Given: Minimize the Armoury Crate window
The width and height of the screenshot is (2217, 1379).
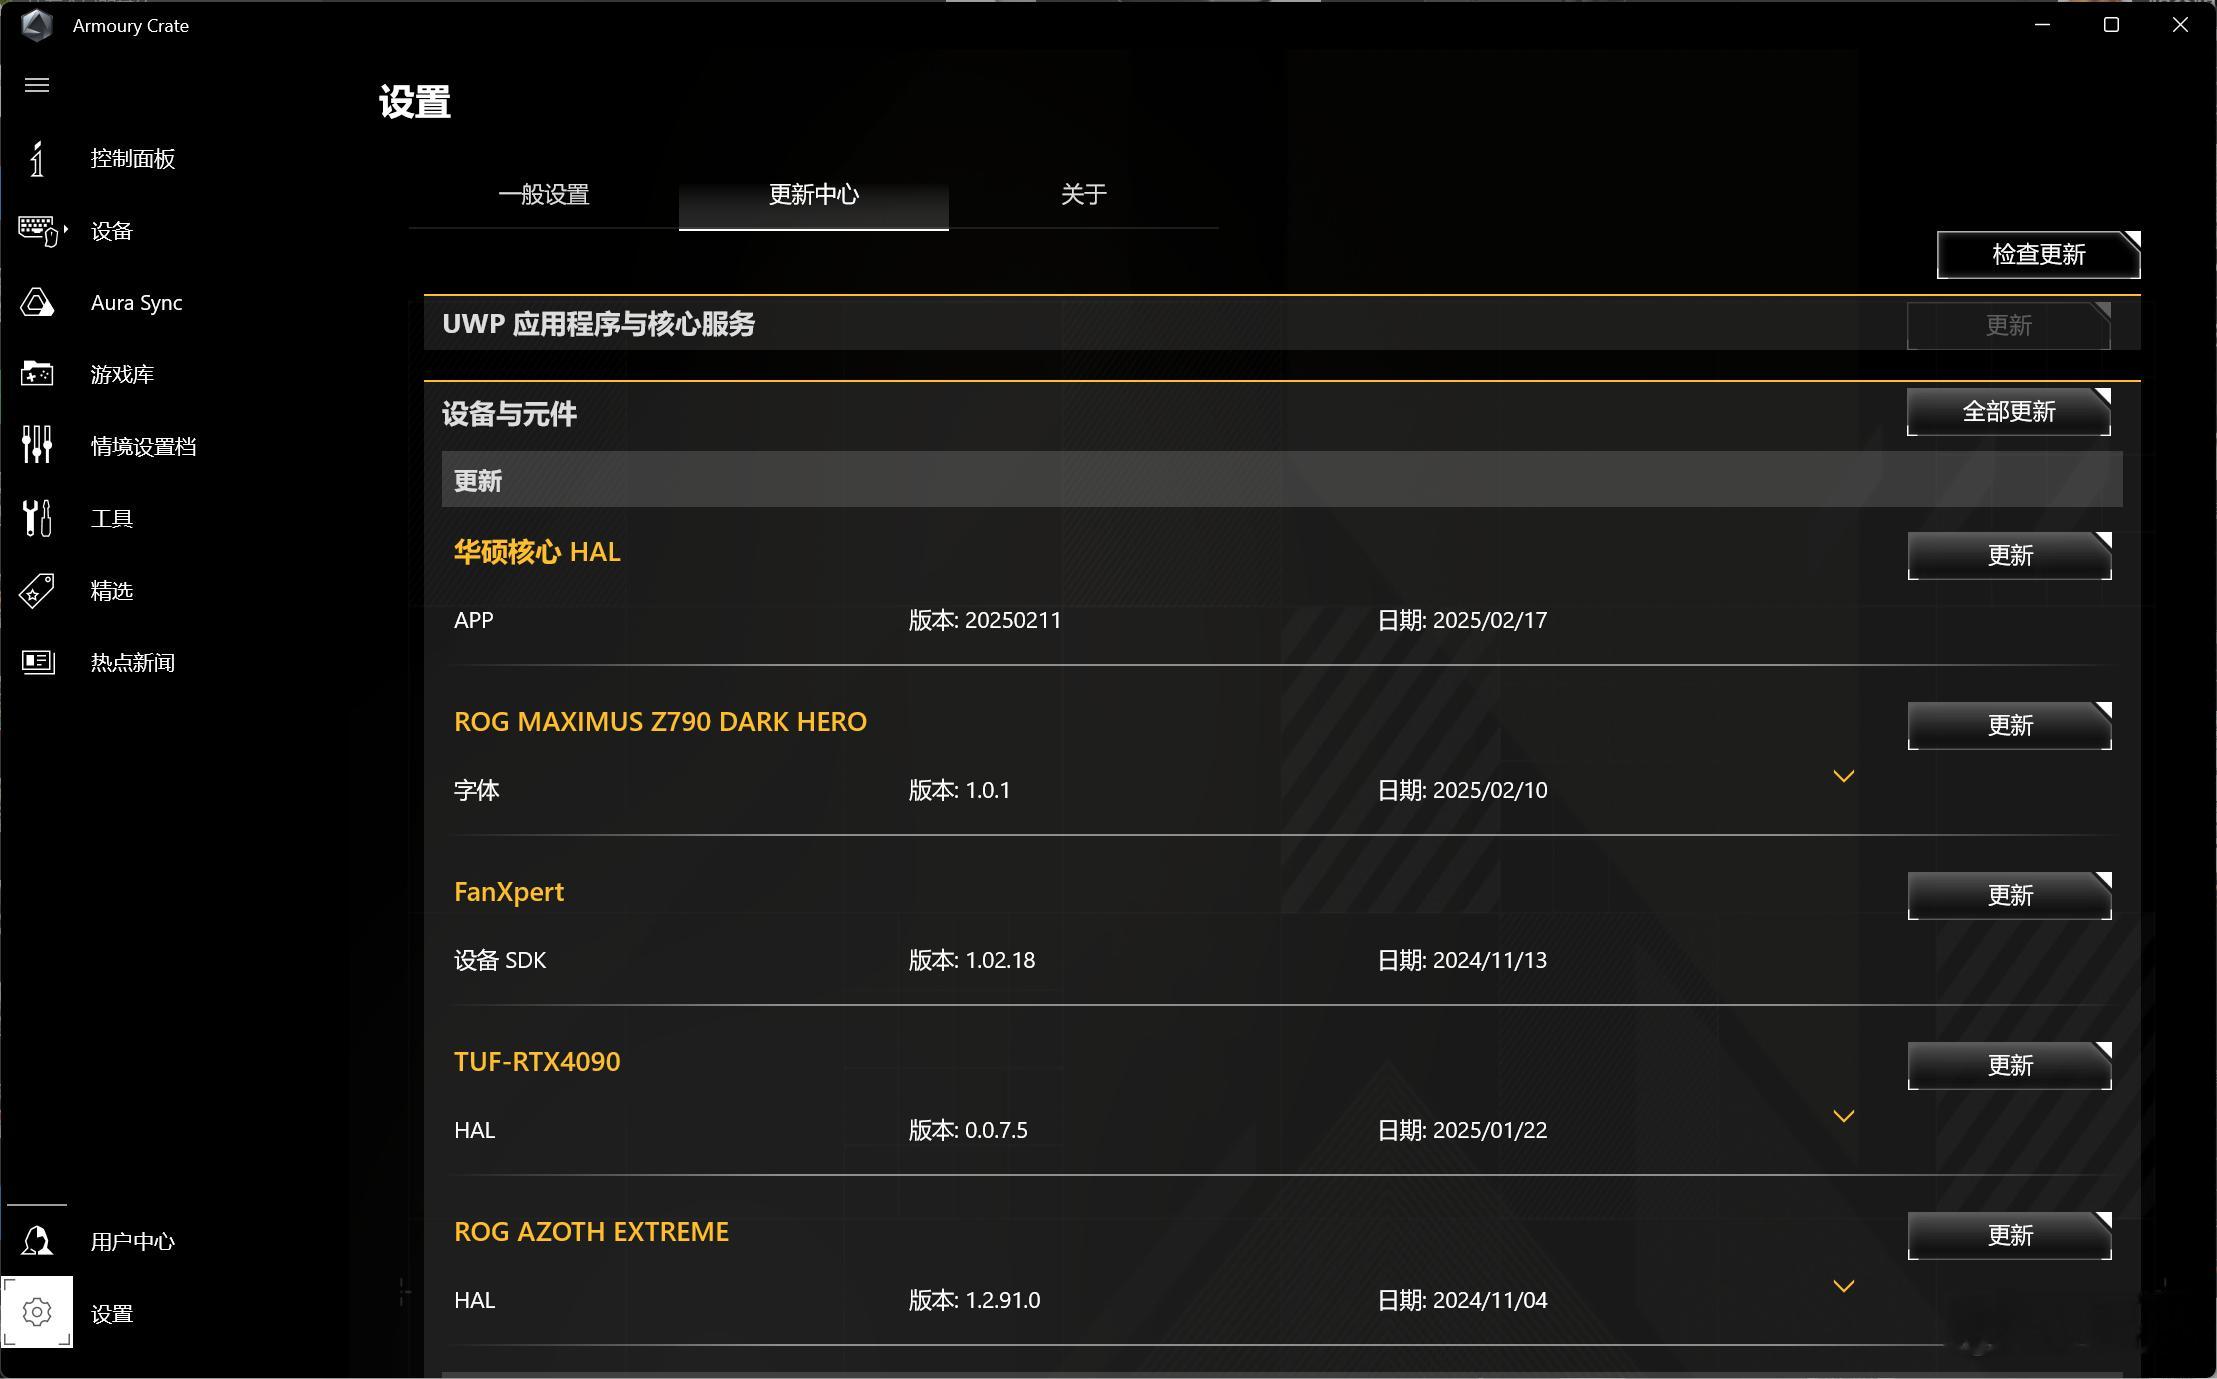Looking at the screenshot, I should tap(2043, 25).
